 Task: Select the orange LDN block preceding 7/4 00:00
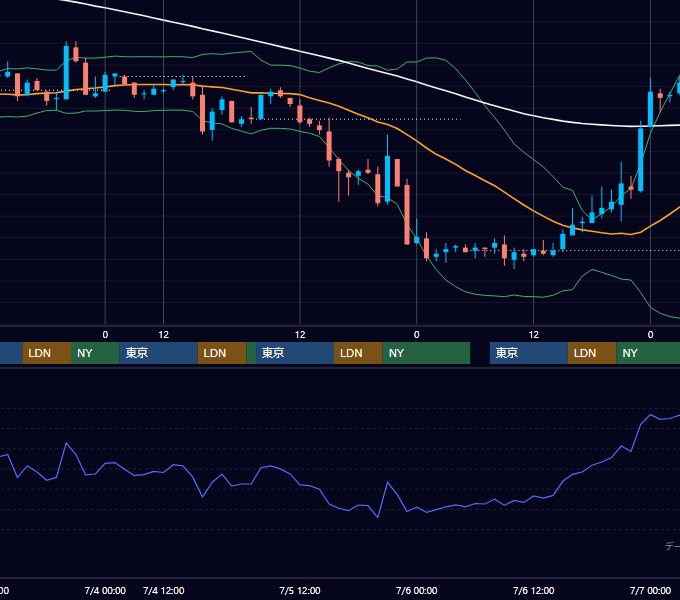pos(47,353)
